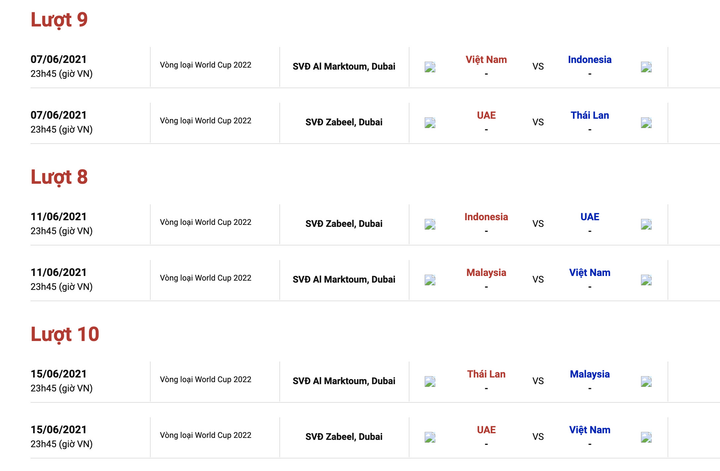Click Malaysia flag icon in the Malaysia–Việt Nam match
This screenshot has width=720, height=471.
pyautogui.click(x=430, y=280)
